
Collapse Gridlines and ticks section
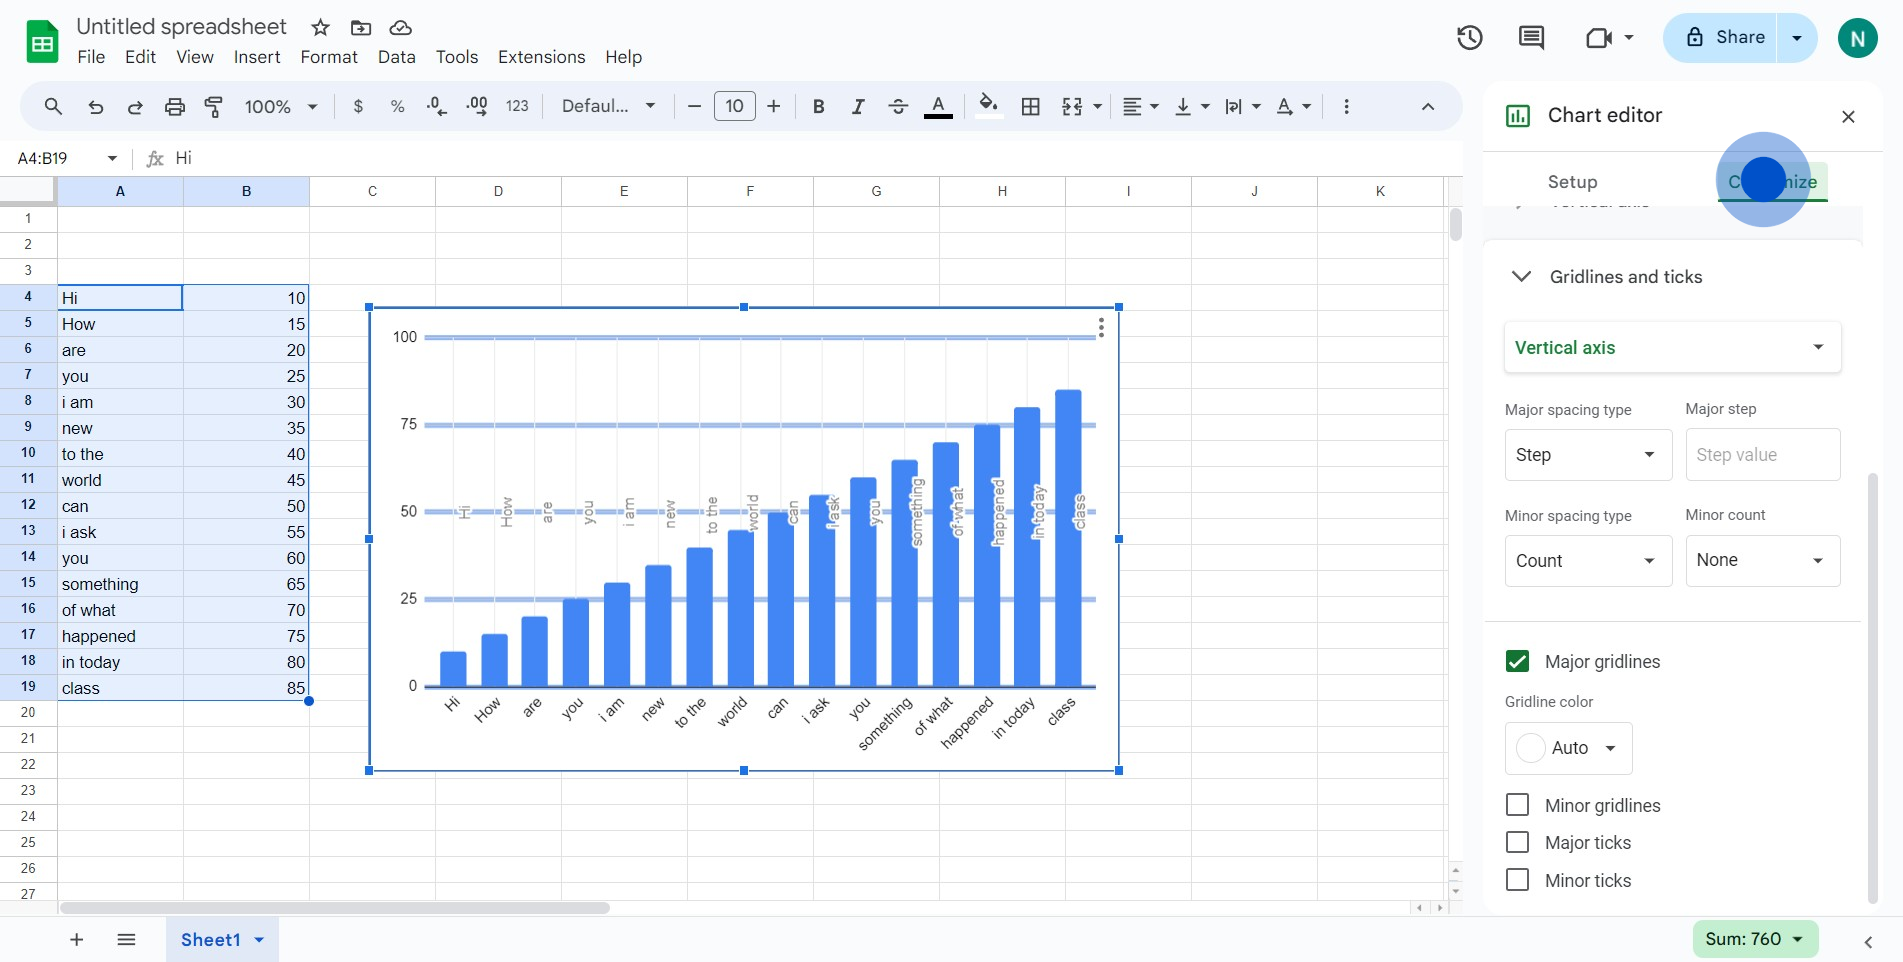1521,277
